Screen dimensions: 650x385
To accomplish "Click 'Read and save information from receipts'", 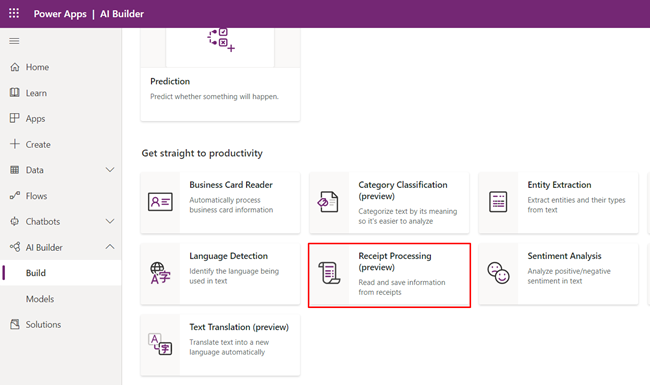I will click(402, 287).
